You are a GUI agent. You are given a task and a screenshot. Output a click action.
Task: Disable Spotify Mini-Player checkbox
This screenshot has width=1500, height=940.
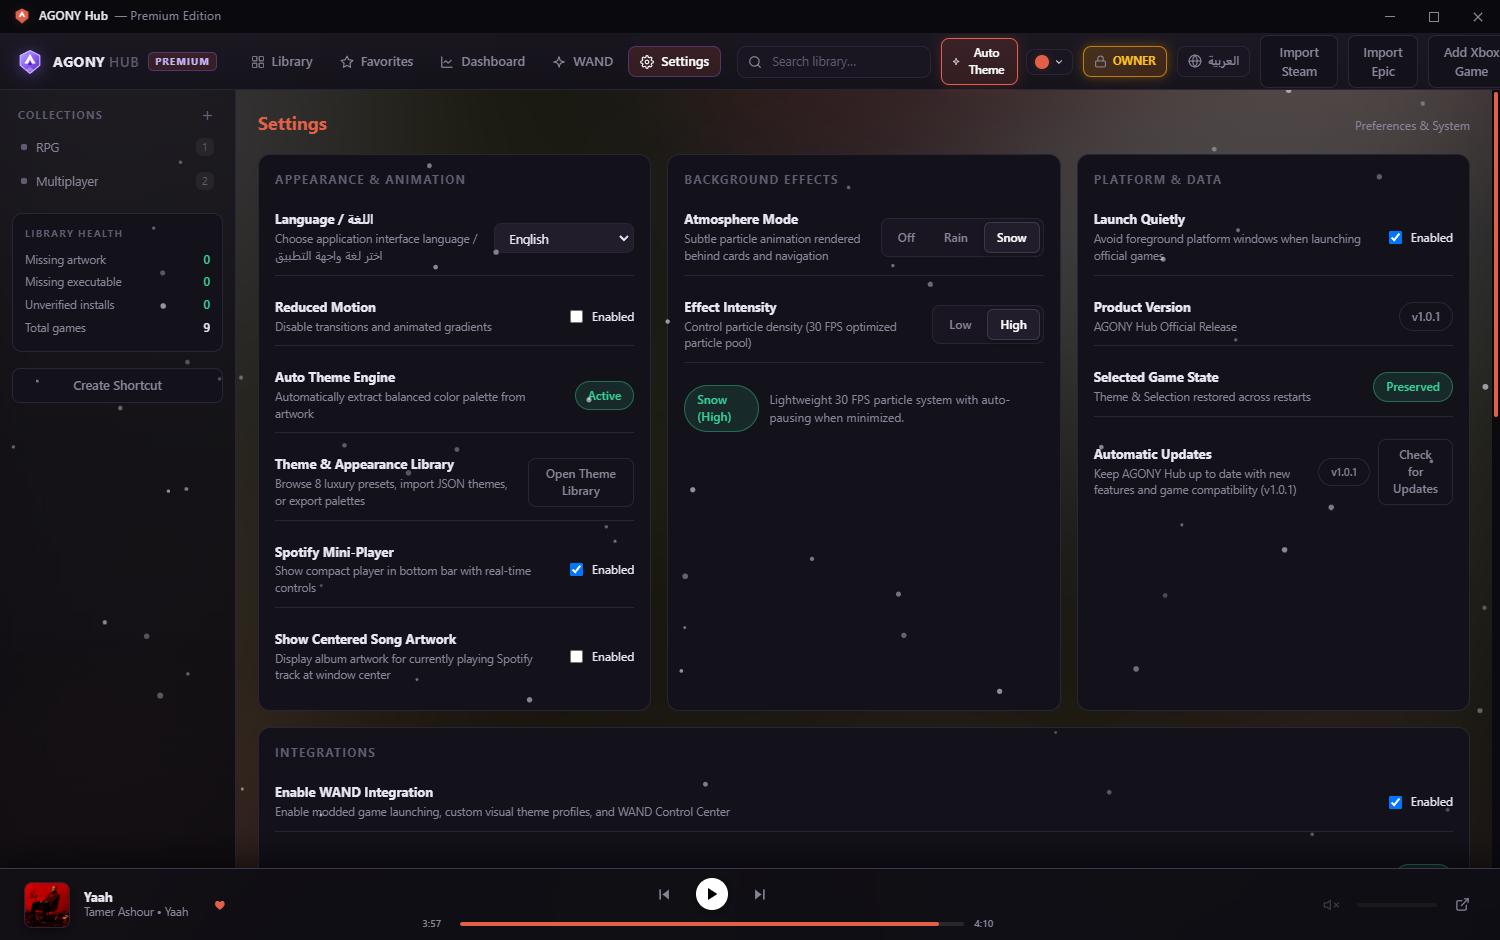576,570
